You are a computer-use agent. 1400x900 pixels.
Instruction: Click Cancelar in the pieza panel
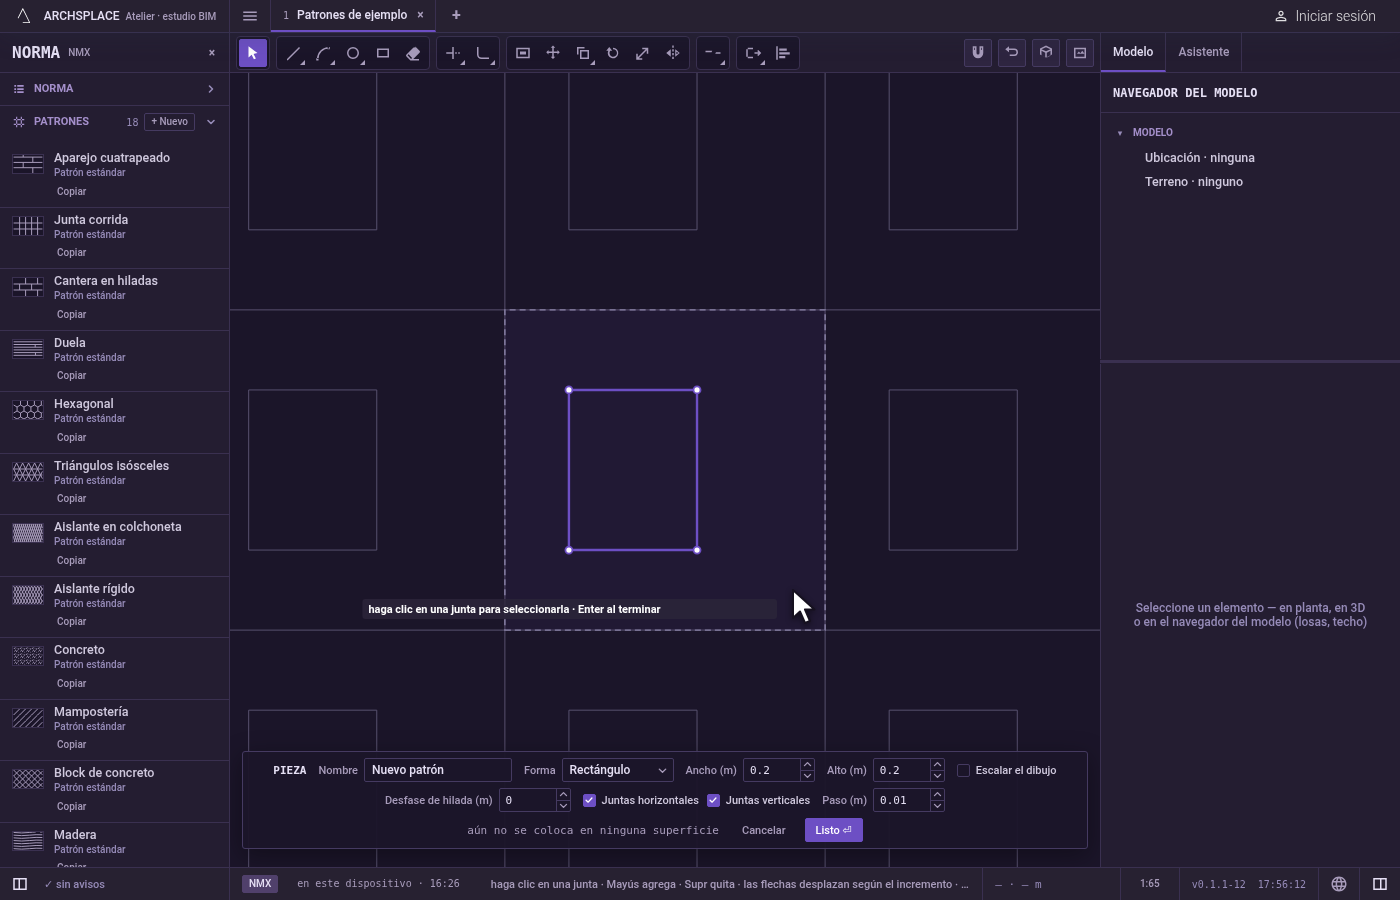pyautogui.click(x=763, y=830)
